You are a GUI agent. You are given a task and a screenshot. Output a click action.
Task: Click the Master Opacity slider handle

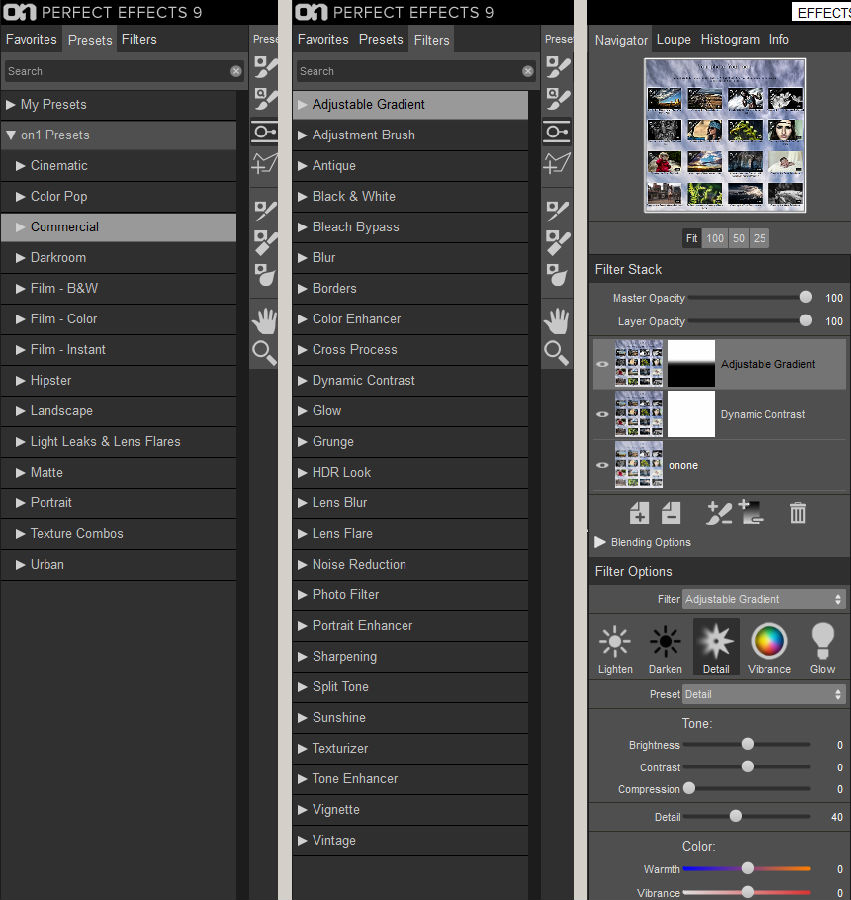[806, 297]
